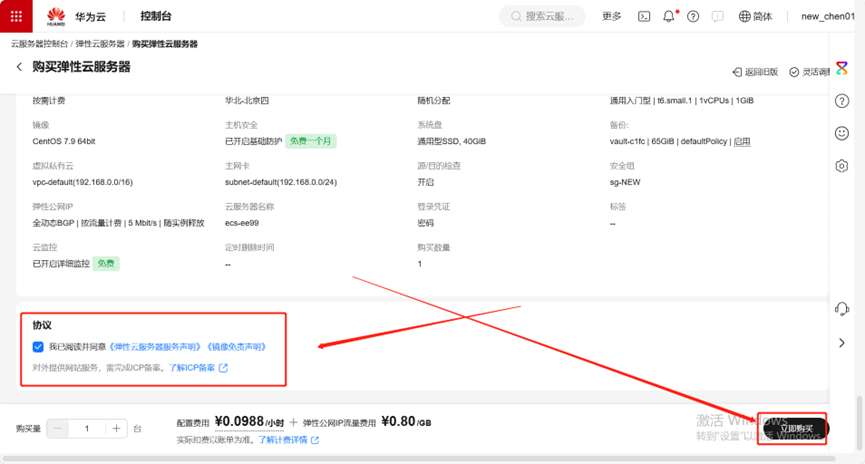Select the 华北-北京四 region value
This screenshot has width=865, height=464.
pyautogui.click(x=247, y=100)
